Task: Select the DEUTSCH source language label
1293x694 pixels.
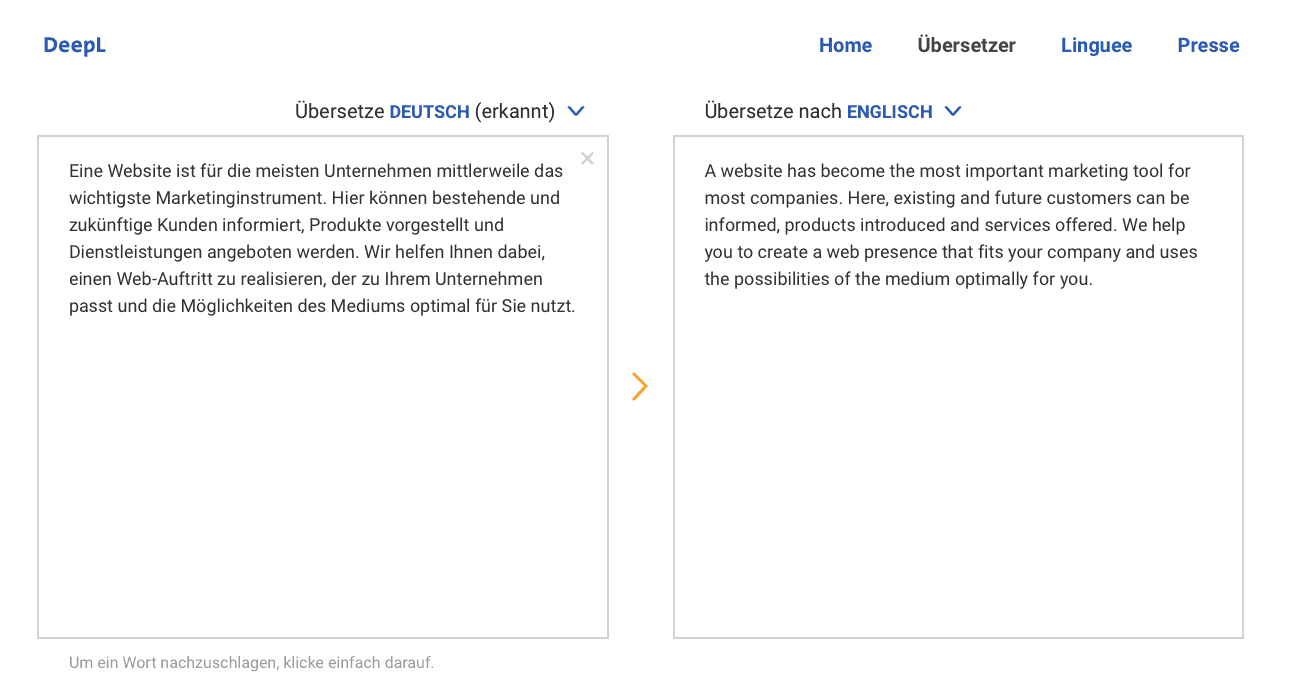Action: (429, 112)
